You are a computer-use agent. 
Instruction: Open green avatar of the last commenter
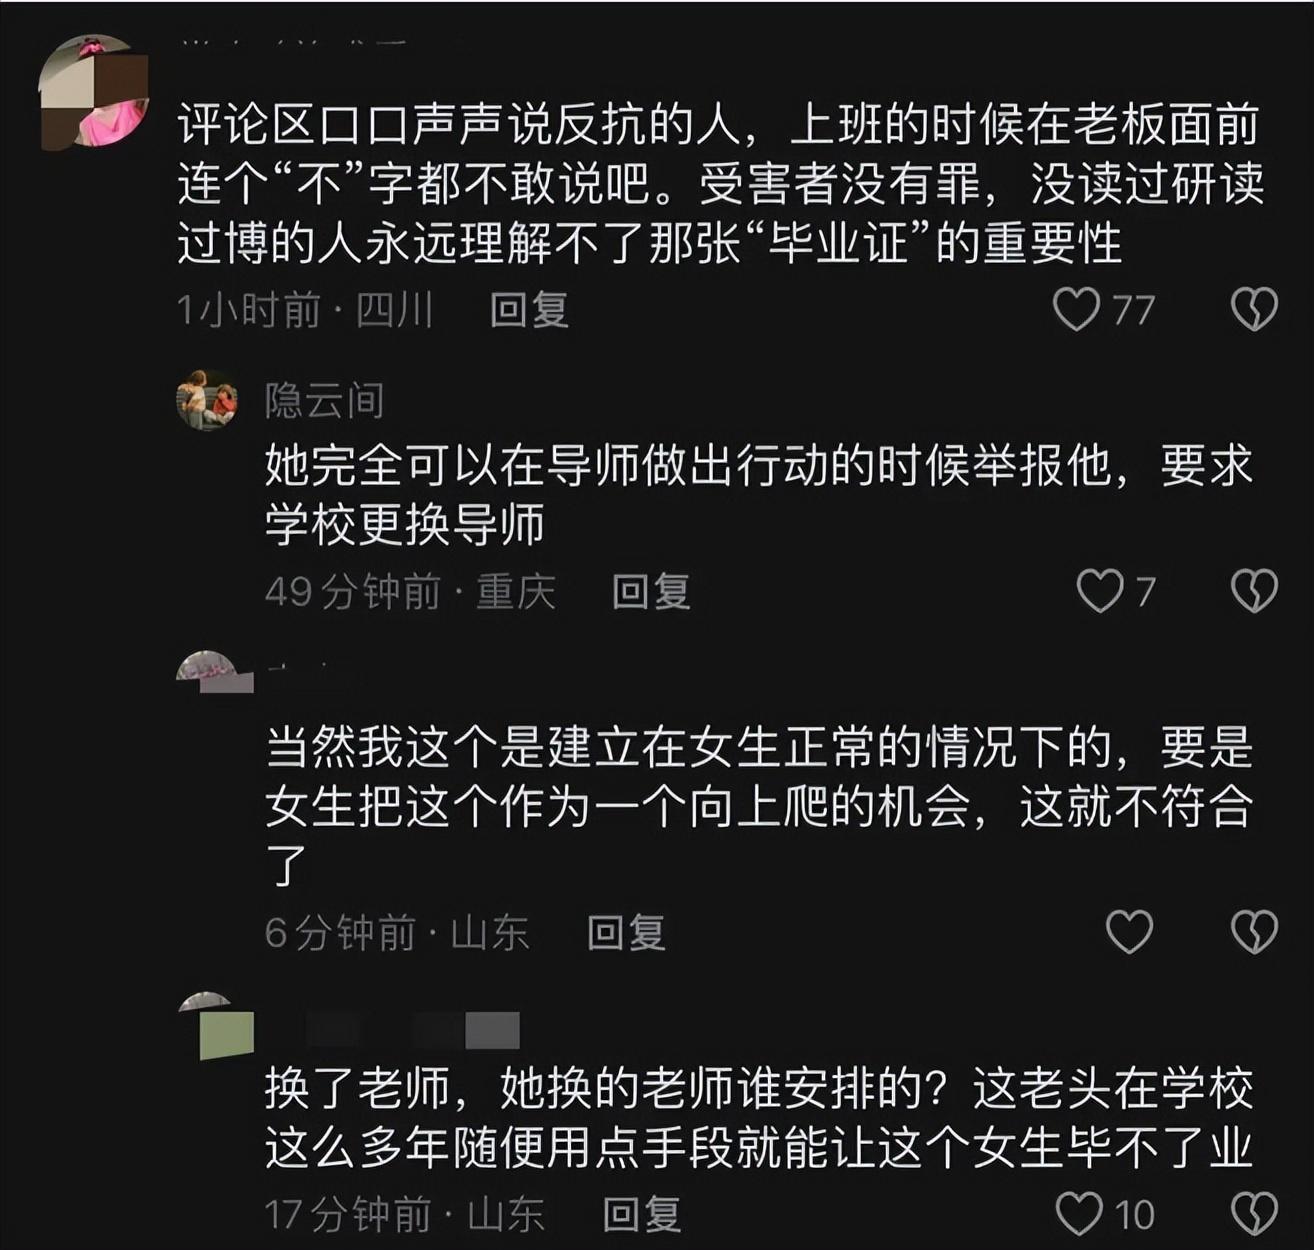tap(216, 1026)
